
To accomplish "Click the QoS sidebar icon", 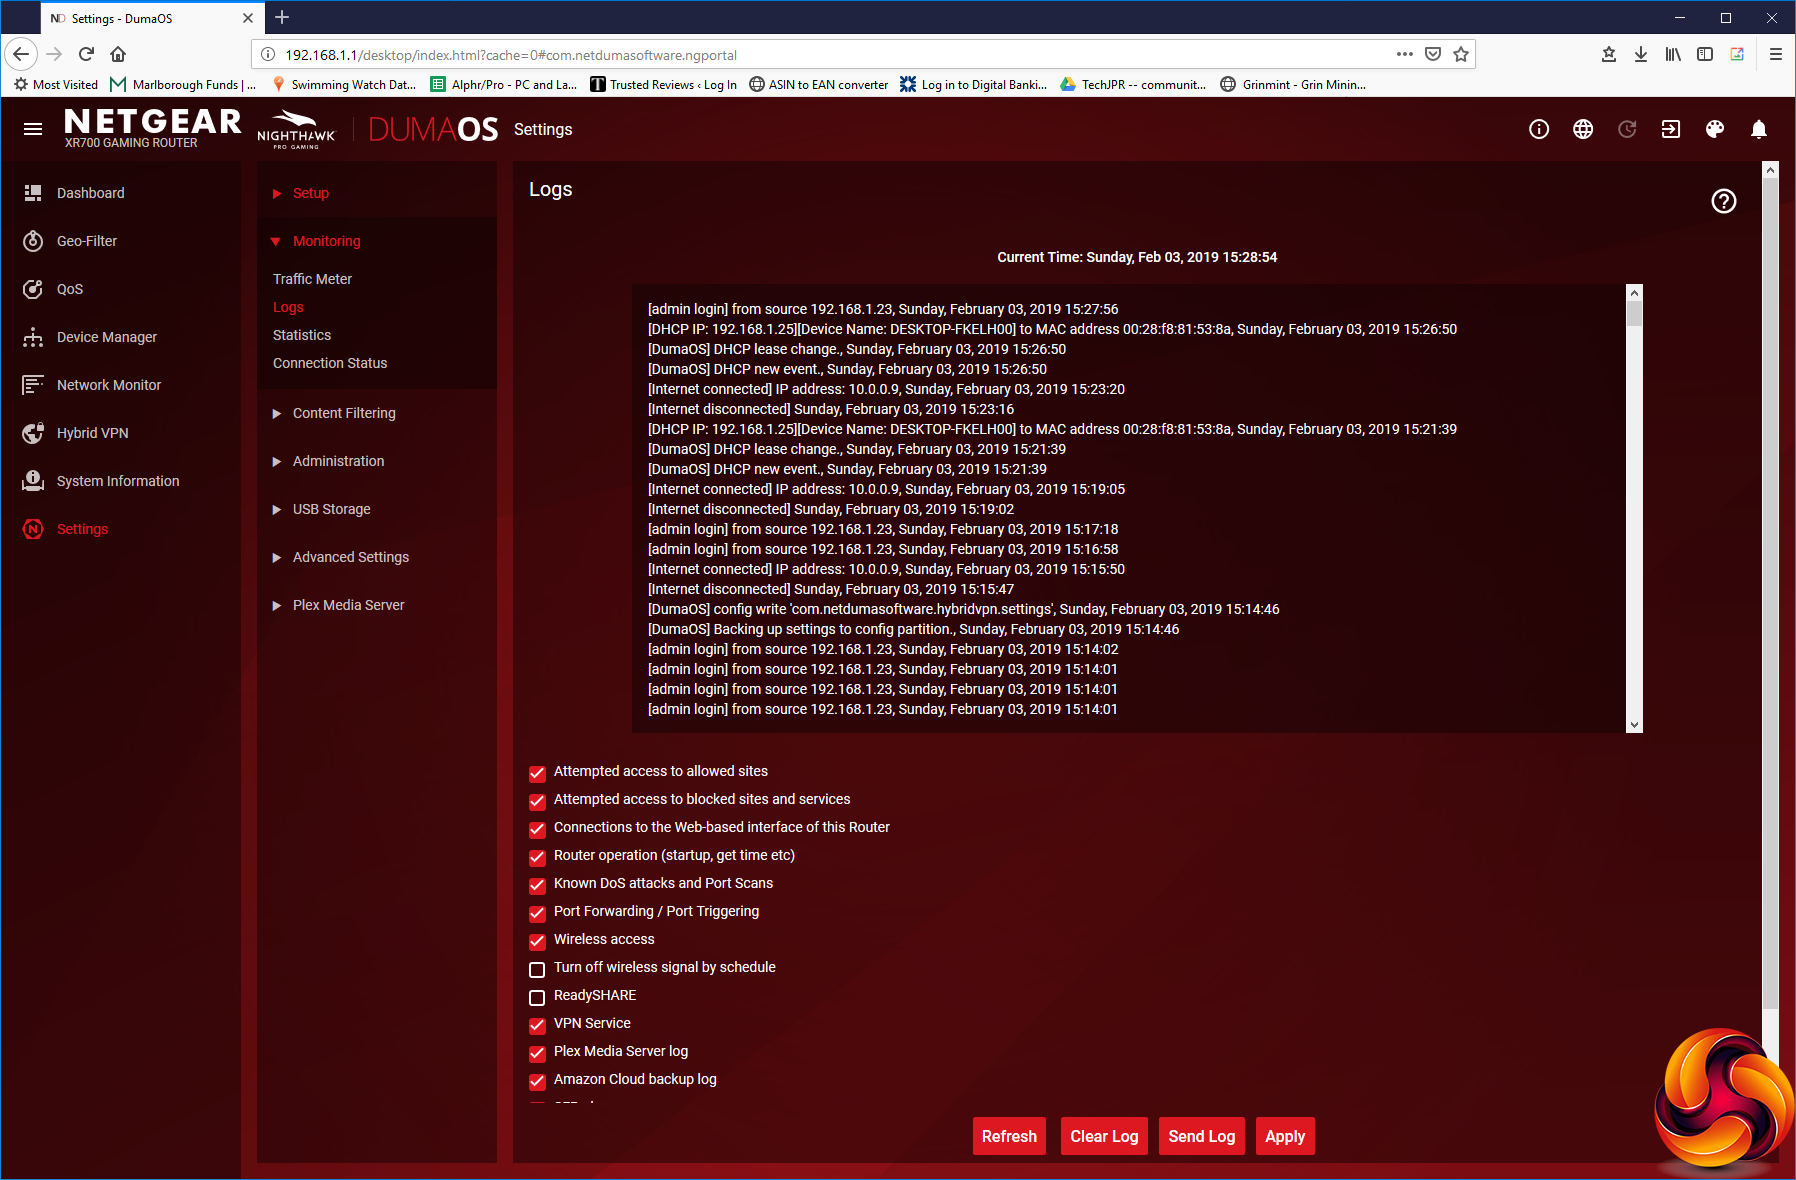I will coord(33,289).
